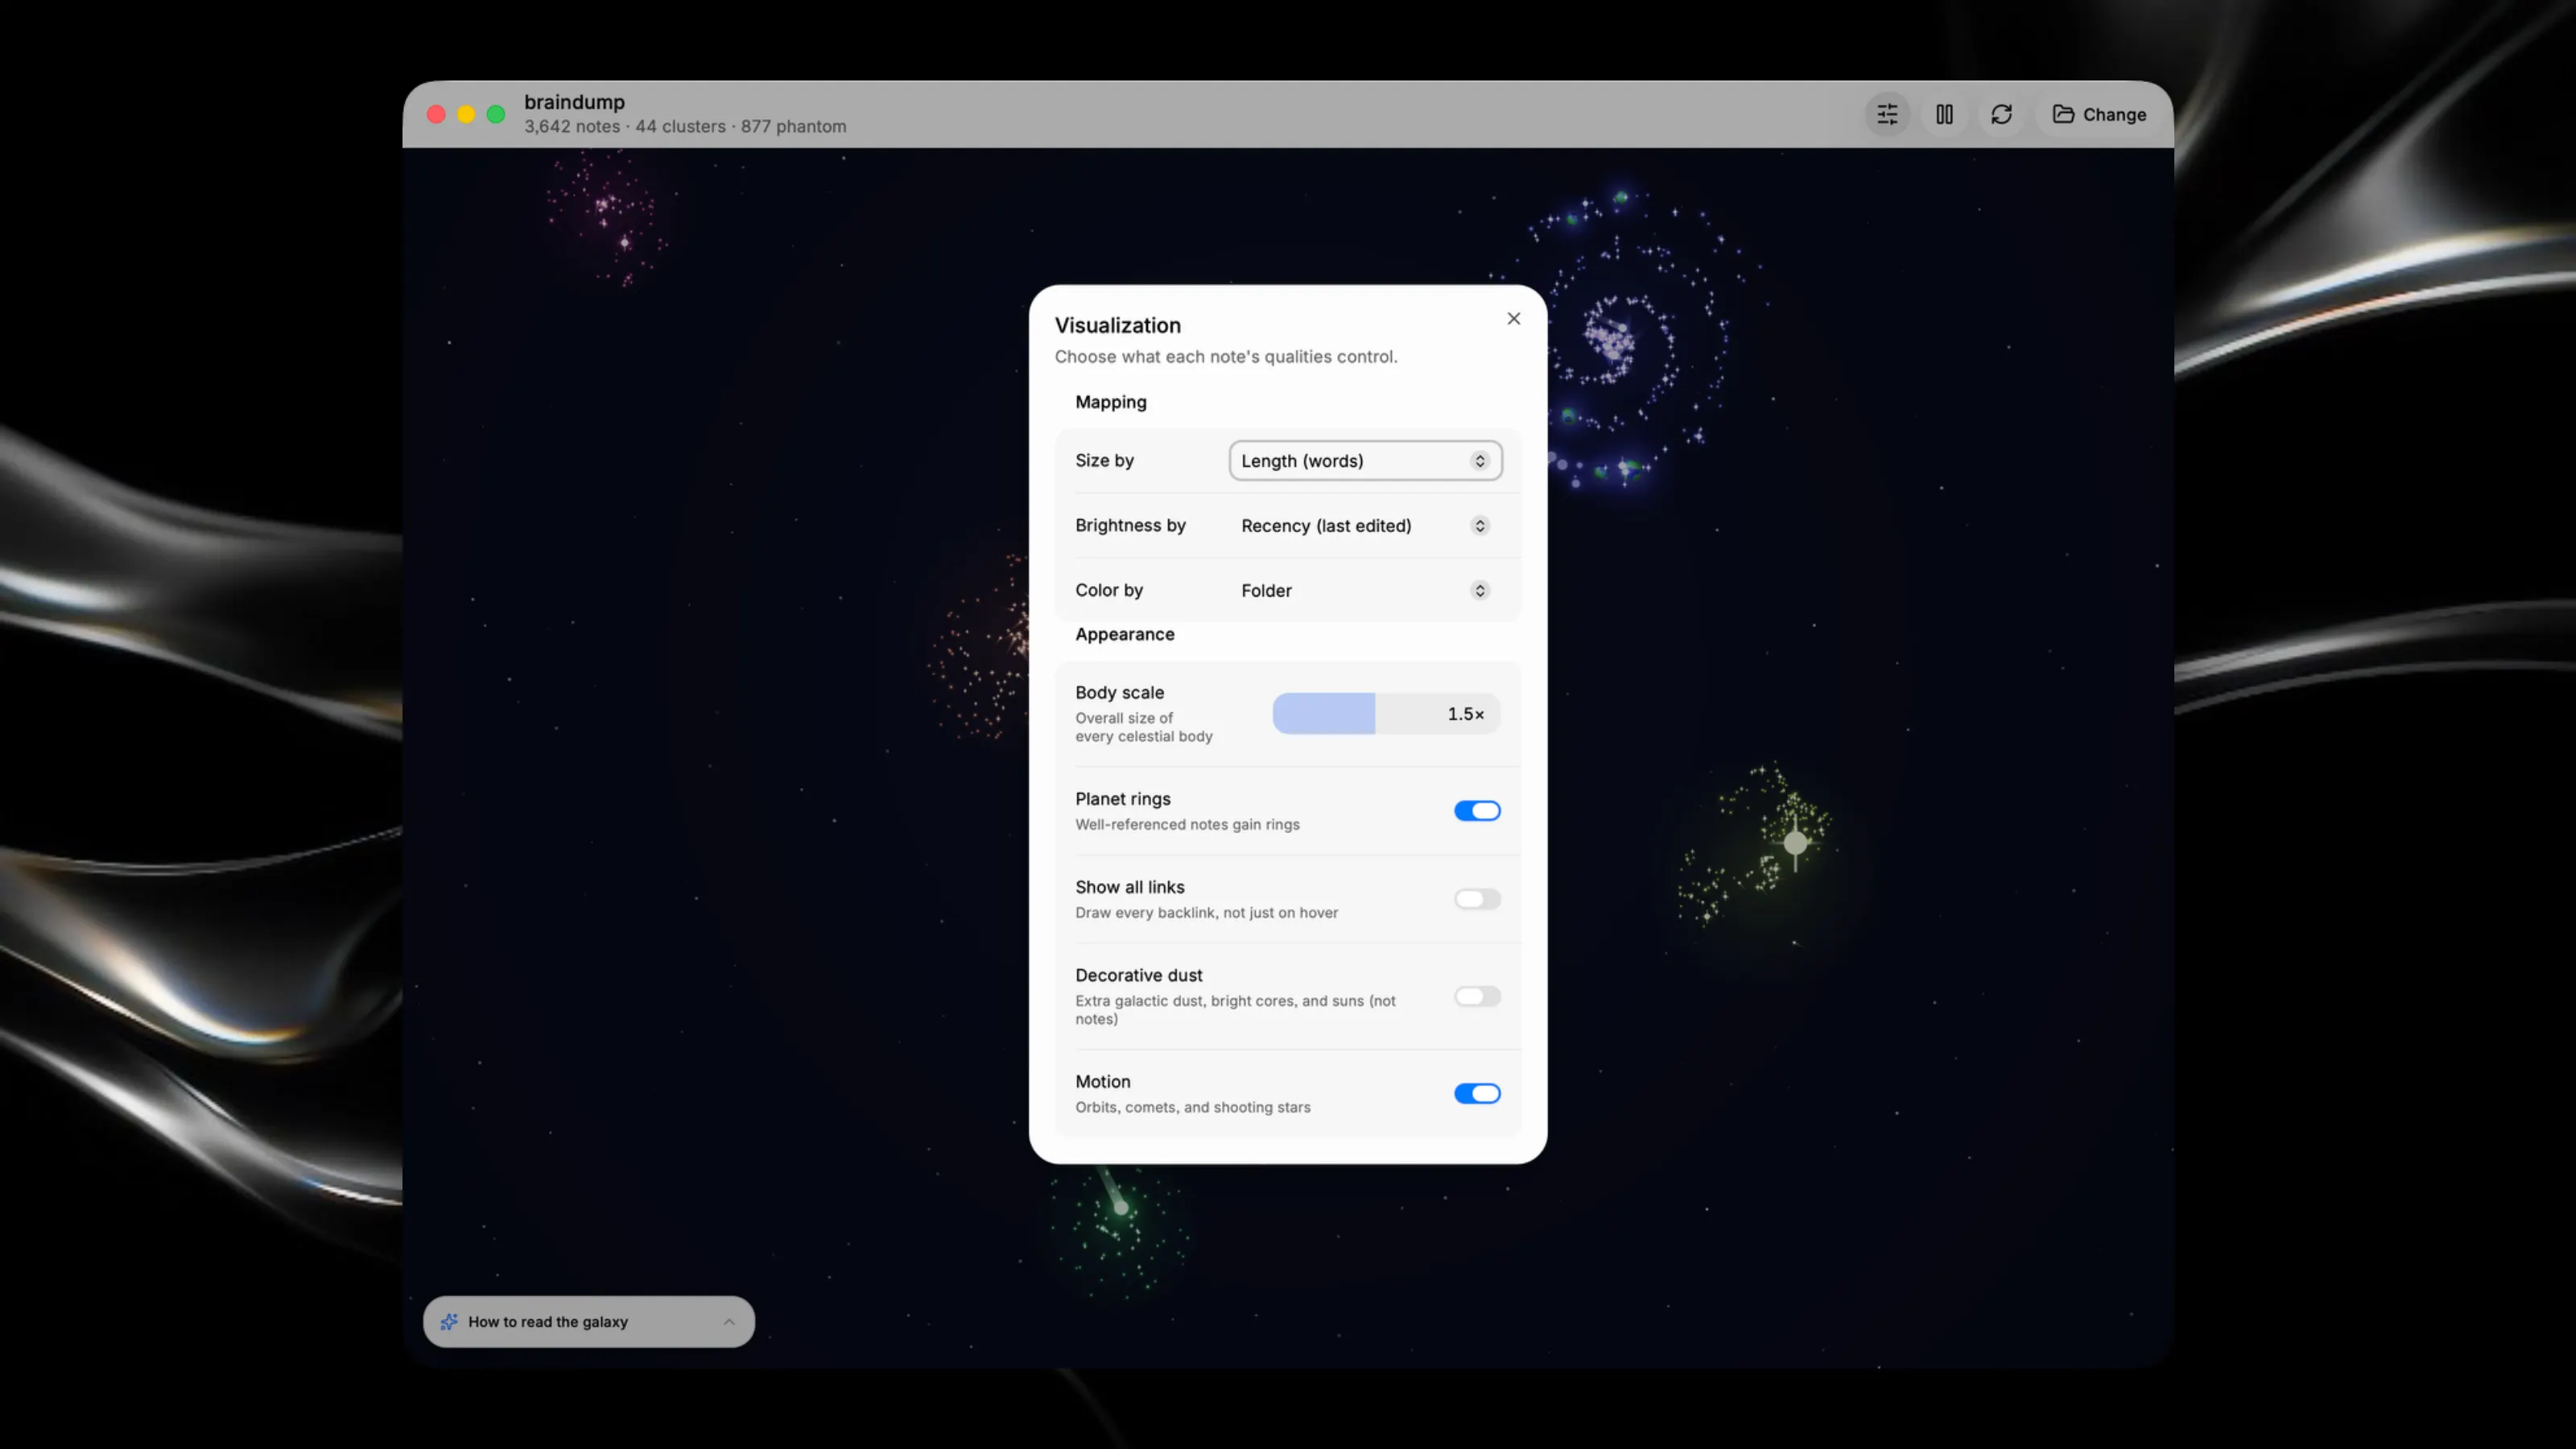Open visualization settings sliders icon
This screenshot has width=2576, height=1449.
point(1887,114)
